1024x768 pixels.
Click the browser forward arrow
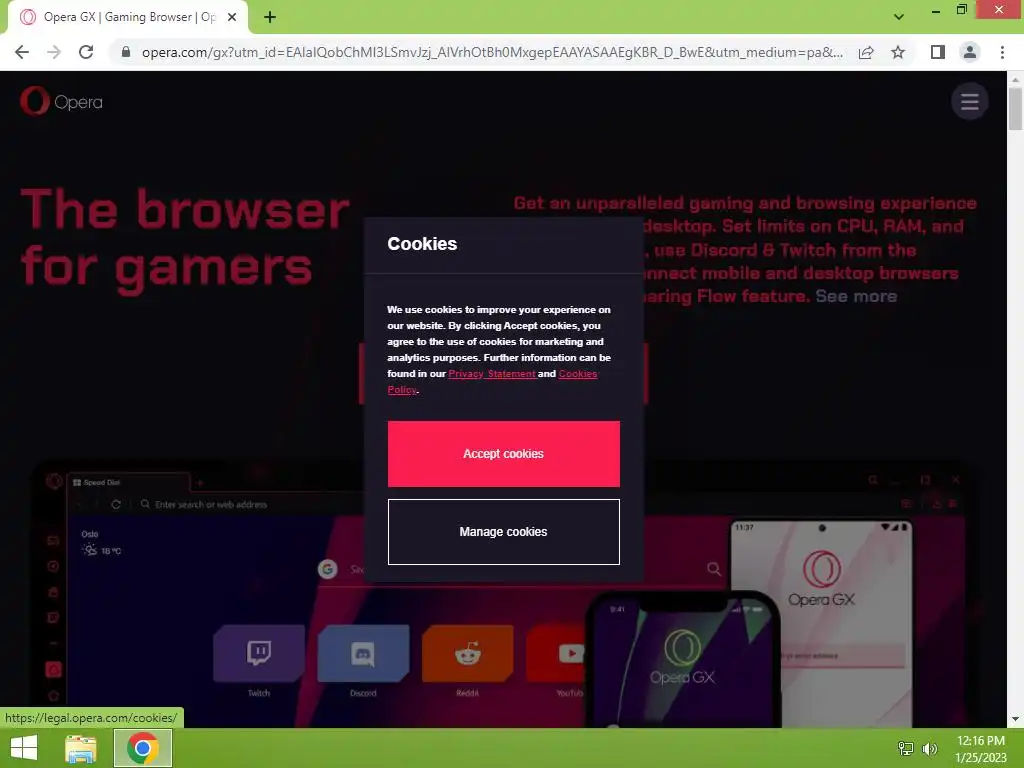[x=54, y=52]
